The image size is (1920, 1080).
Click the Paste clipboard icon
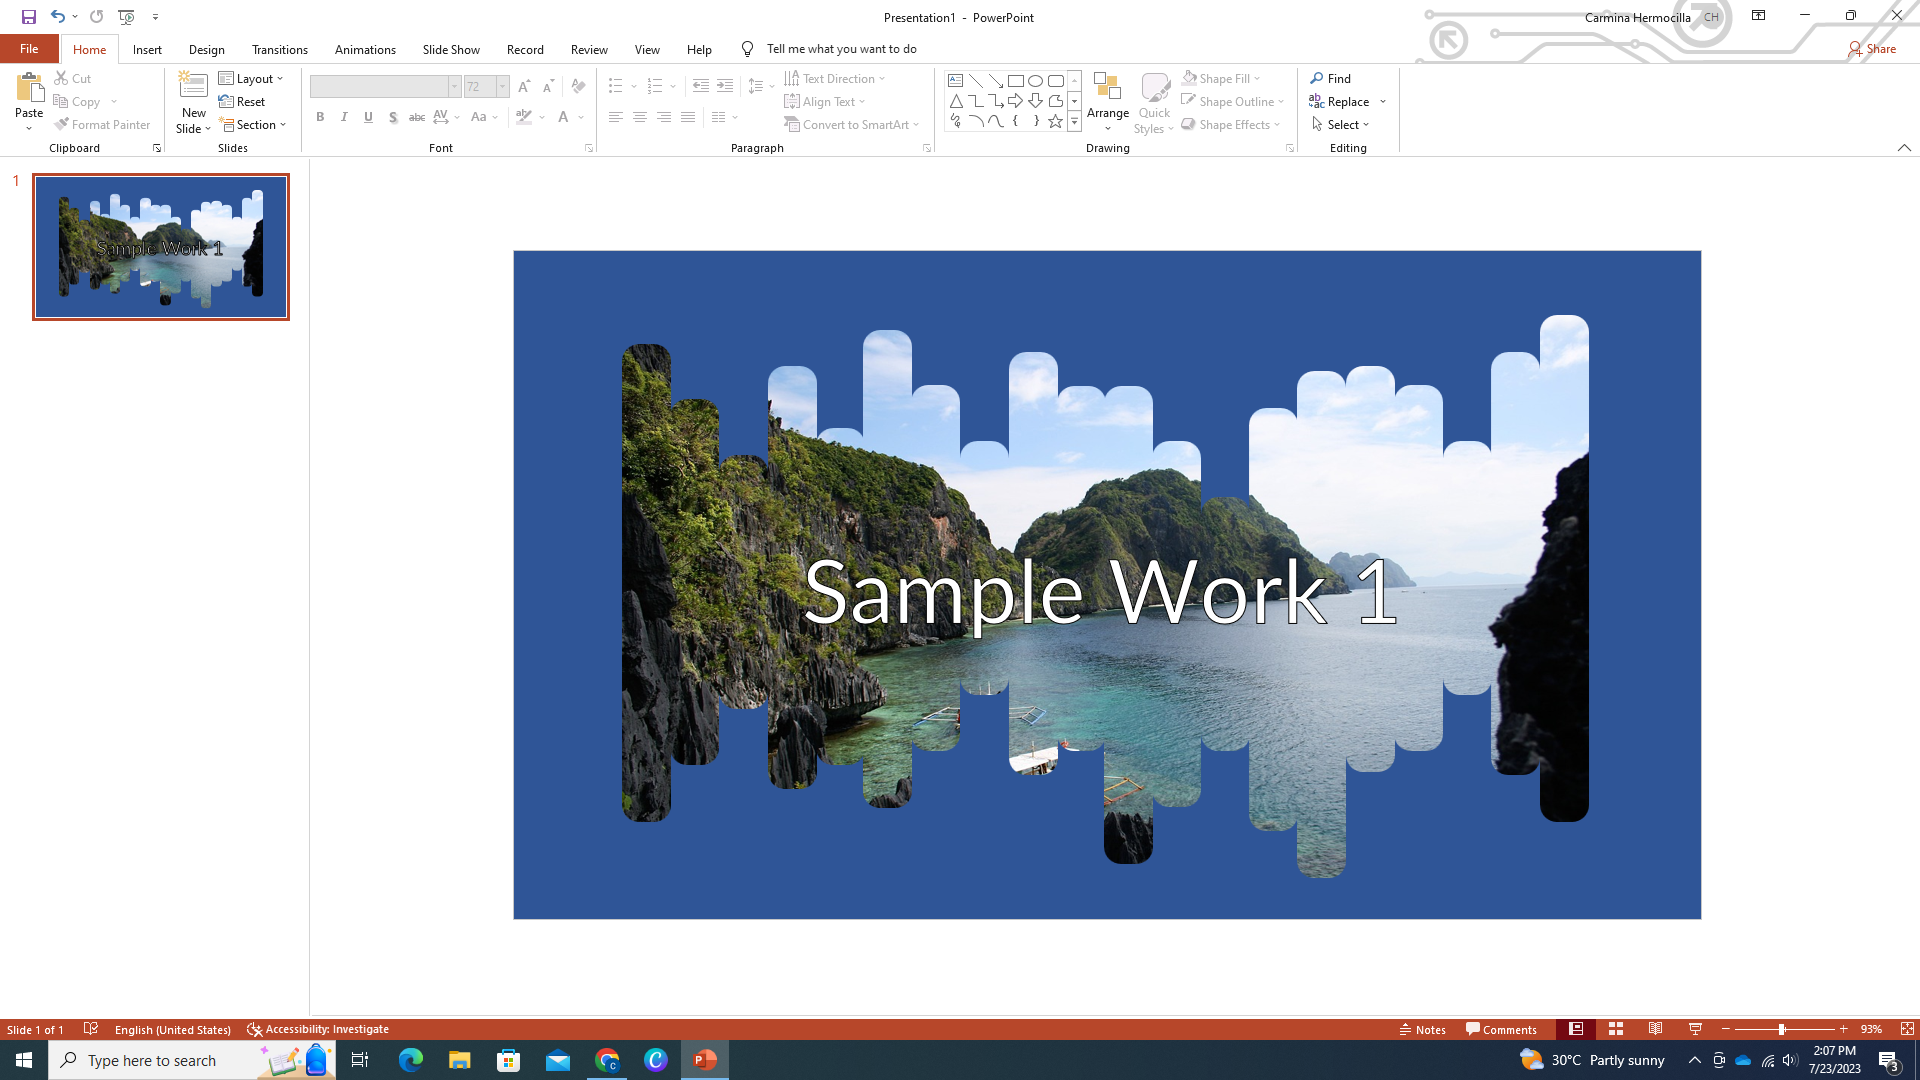coord(29,88)
